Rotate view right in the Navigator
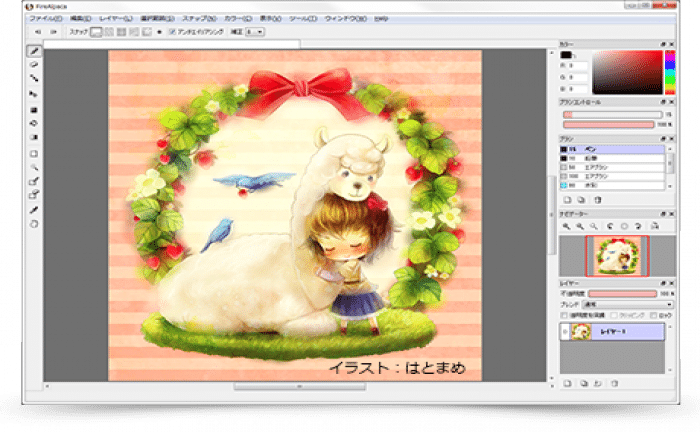This screenshot has width=700, height=432. point(638,226)
